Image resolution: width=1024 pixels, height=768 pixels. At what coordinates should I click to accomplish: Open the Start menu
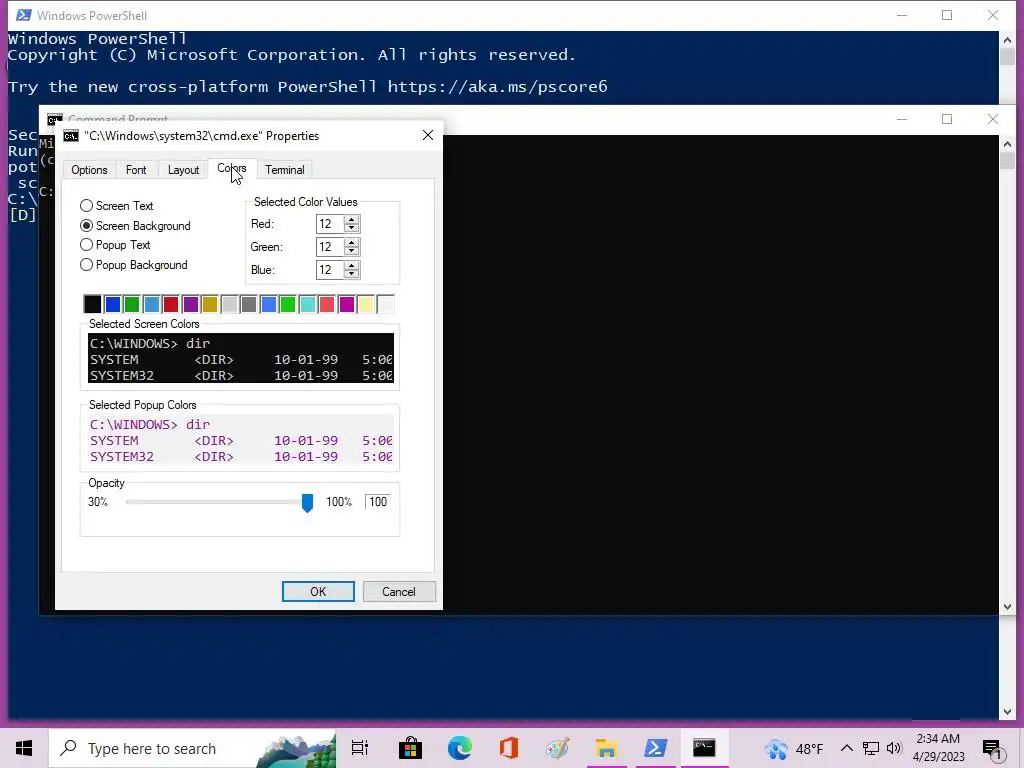click(24, 748)
